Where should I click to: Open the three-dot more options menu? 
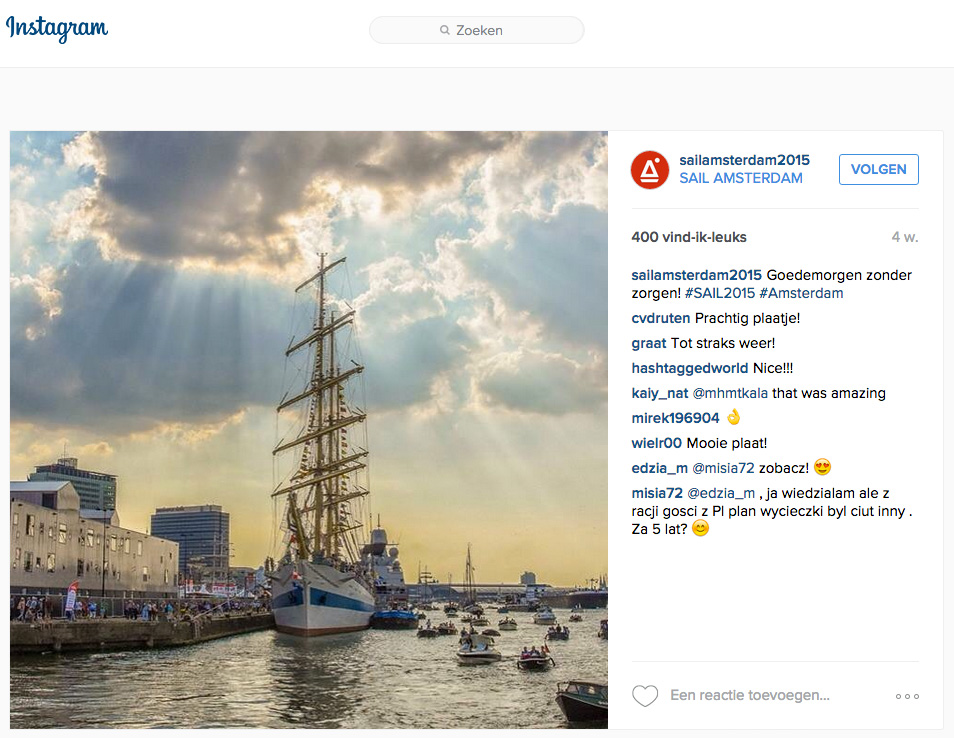907,696
